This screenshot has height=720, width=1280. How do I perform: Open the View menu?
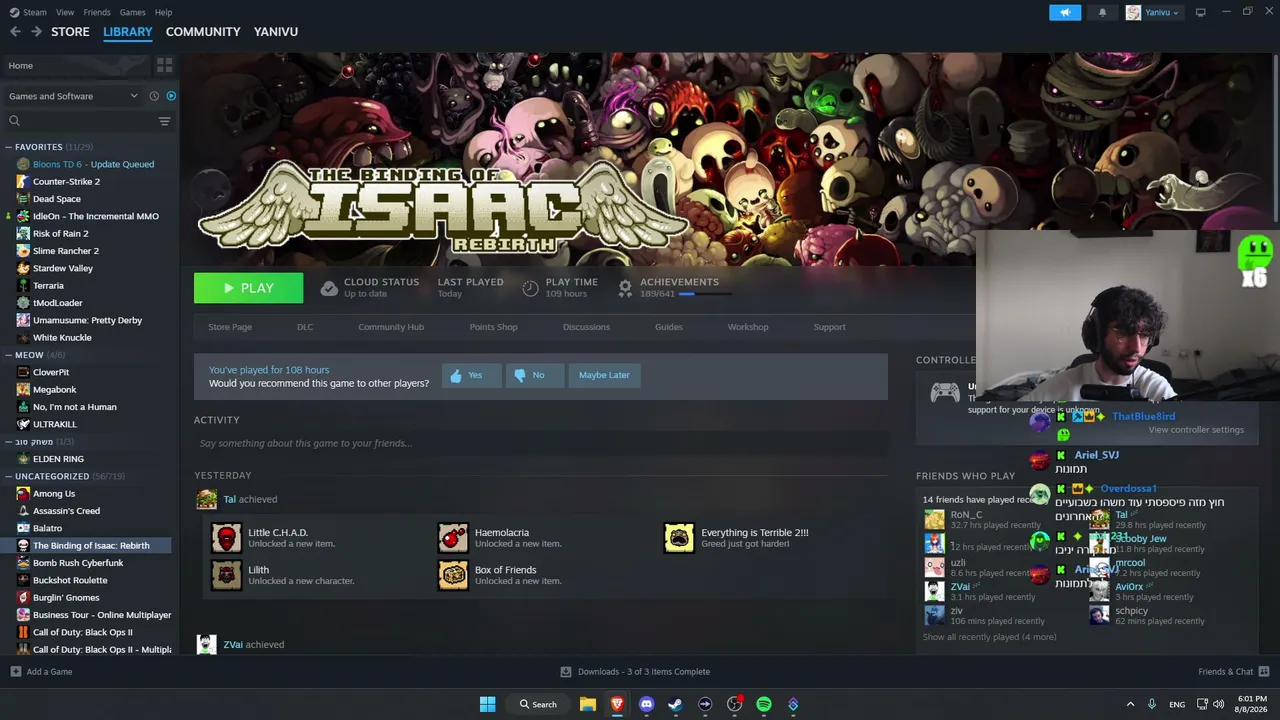(65, 12)
